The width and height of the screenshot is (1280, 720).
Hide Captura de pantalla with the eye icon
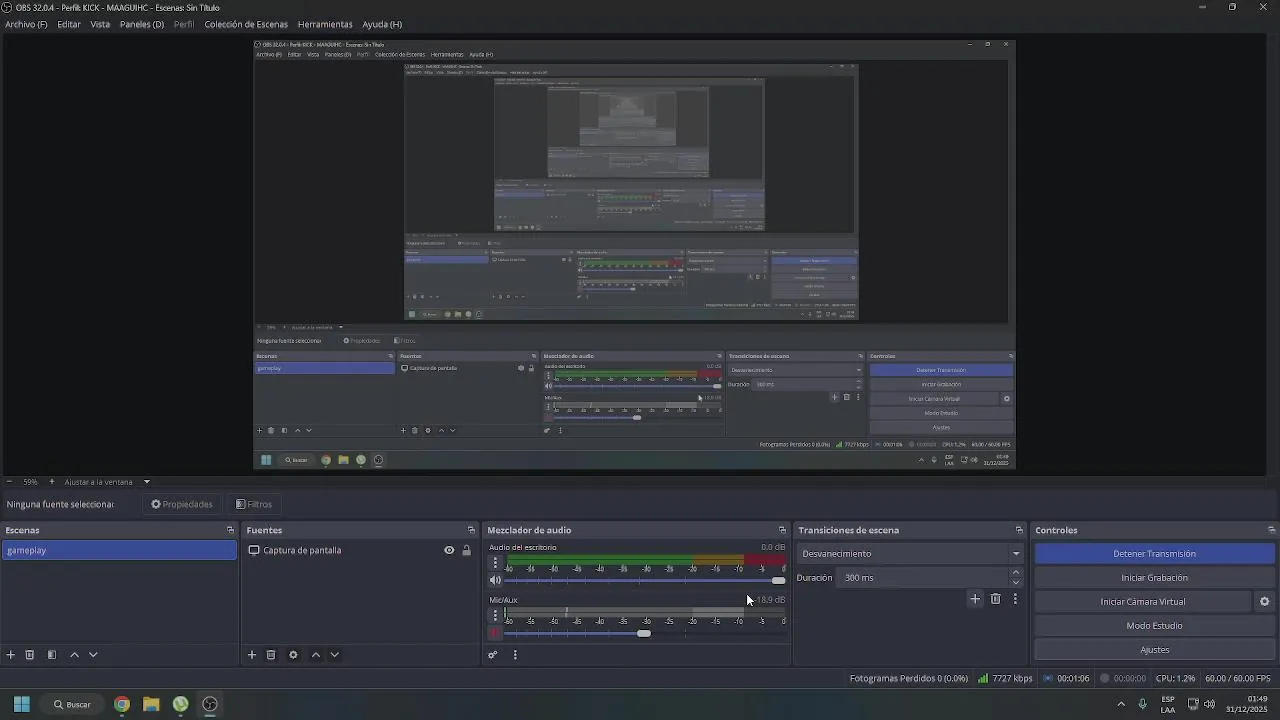(x=449, y=550)
